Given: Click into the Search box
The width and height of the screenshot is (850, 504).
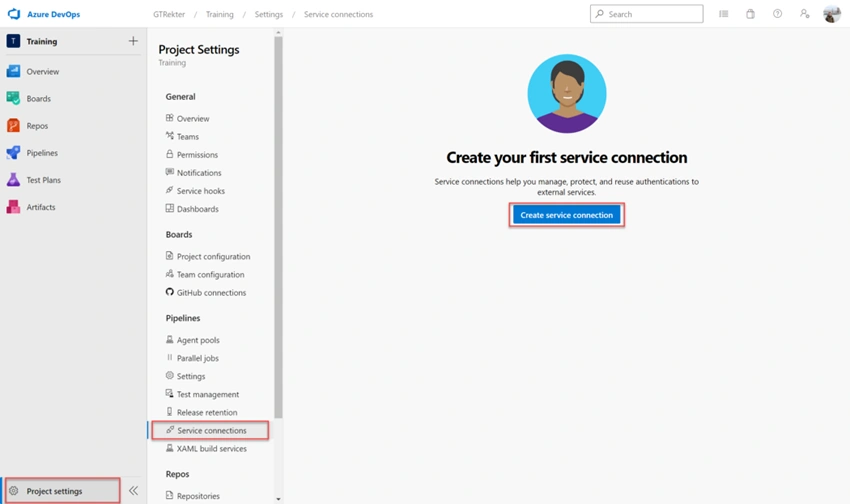Looking at the screenshot, I should pos(647,14).
